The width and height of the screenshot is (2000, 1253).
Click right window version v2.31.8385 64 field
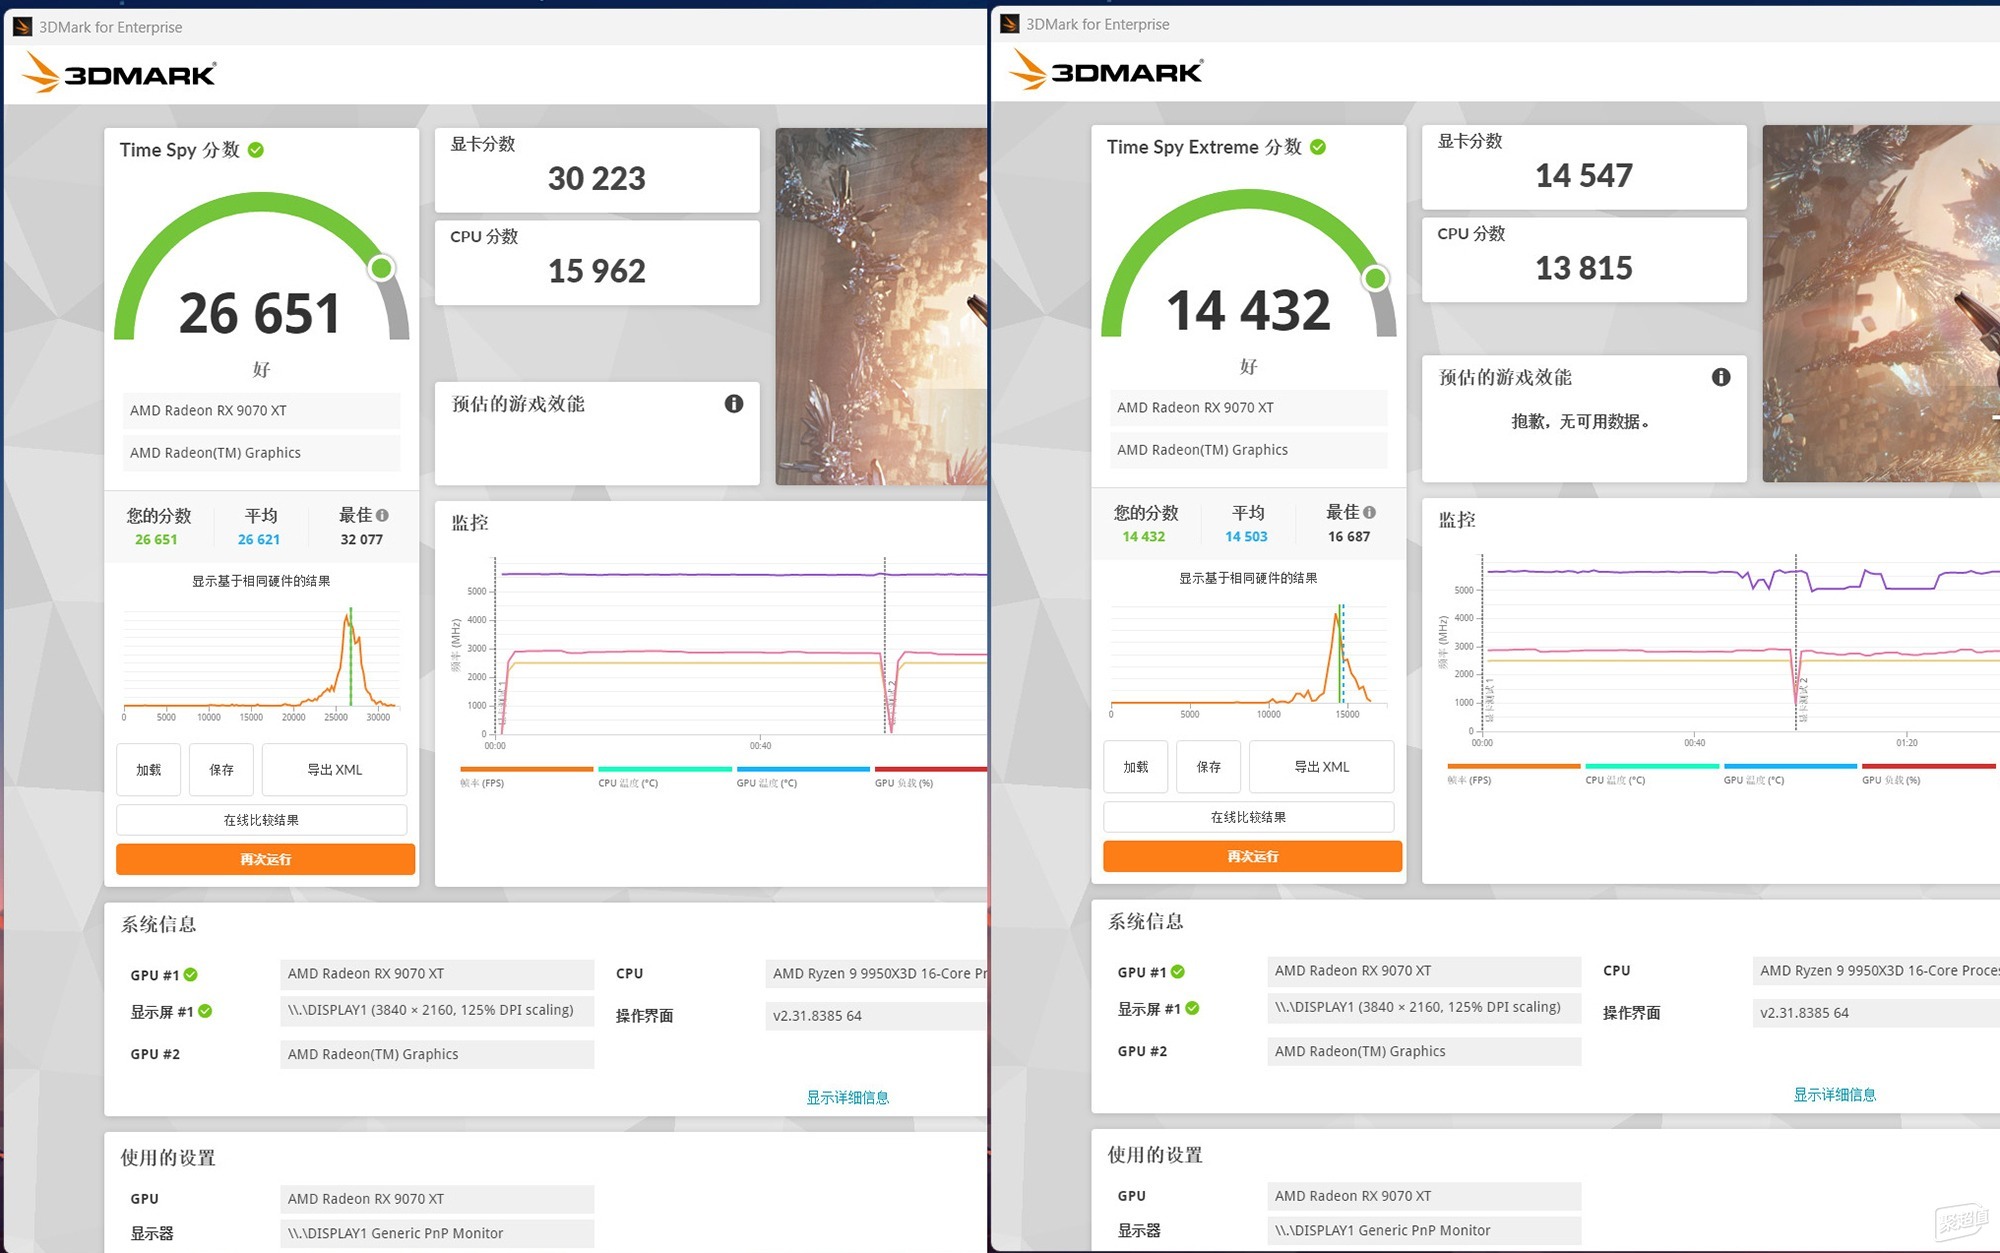coord(1876,1012)
